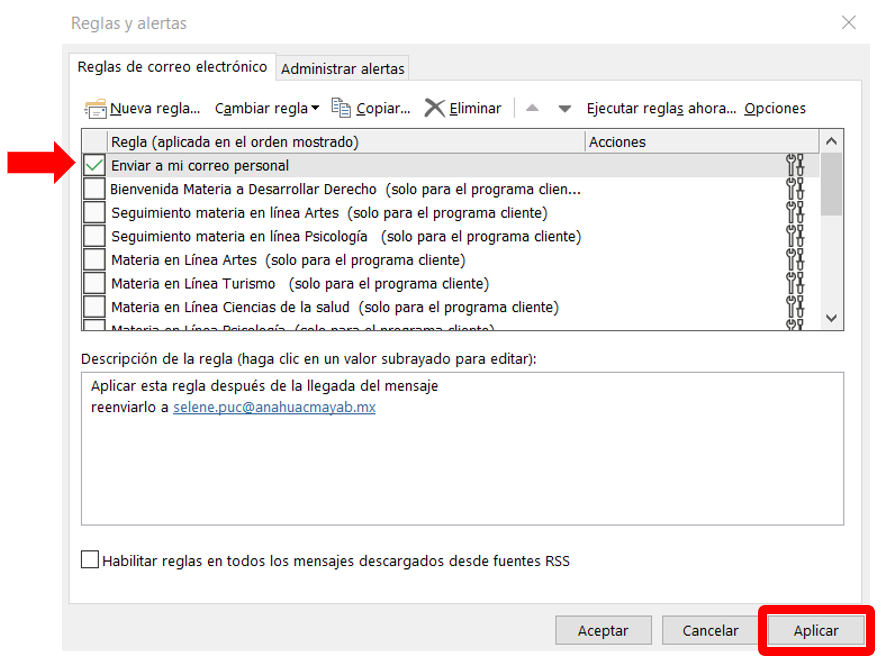The image size is (880, 660).
Task: Select the Reglas de correo electrónico tab
Action: pos(172,67)
